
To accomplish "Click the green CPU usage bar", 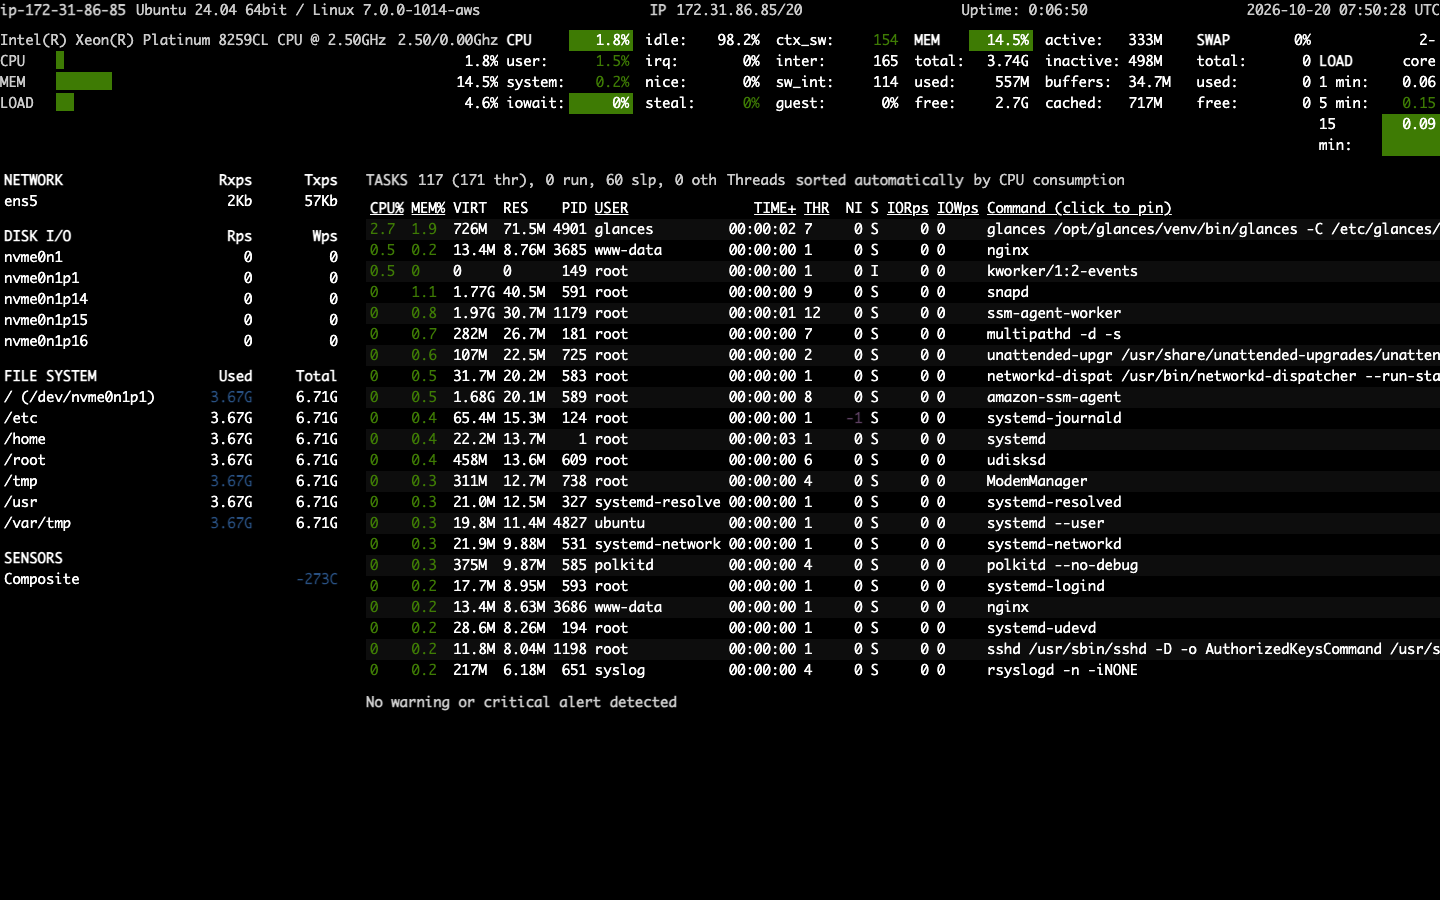I will (x=60, y=61).
